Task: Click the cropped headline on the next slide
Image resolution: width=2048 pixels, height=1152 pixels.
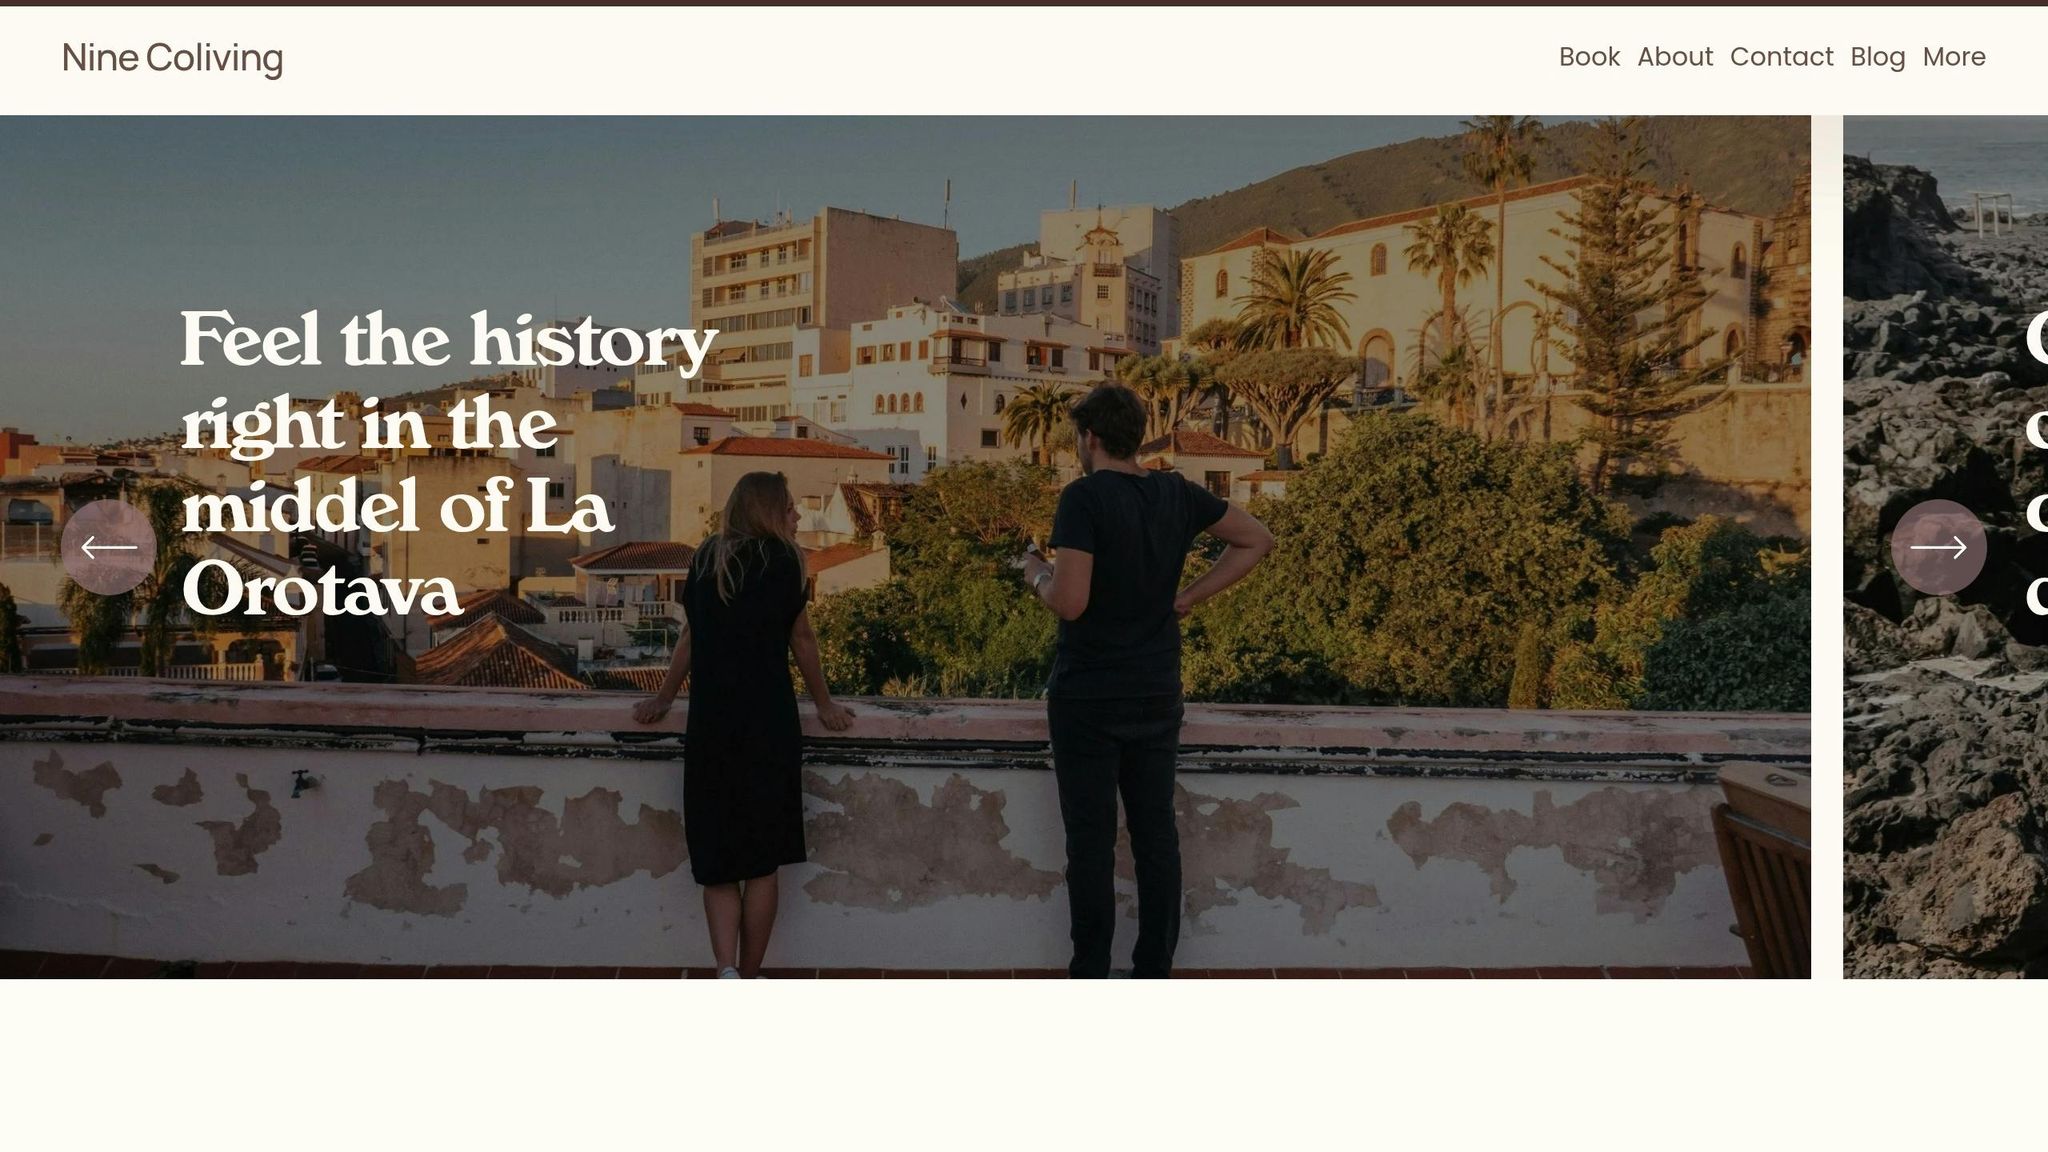Action: tap(2036, 464)
